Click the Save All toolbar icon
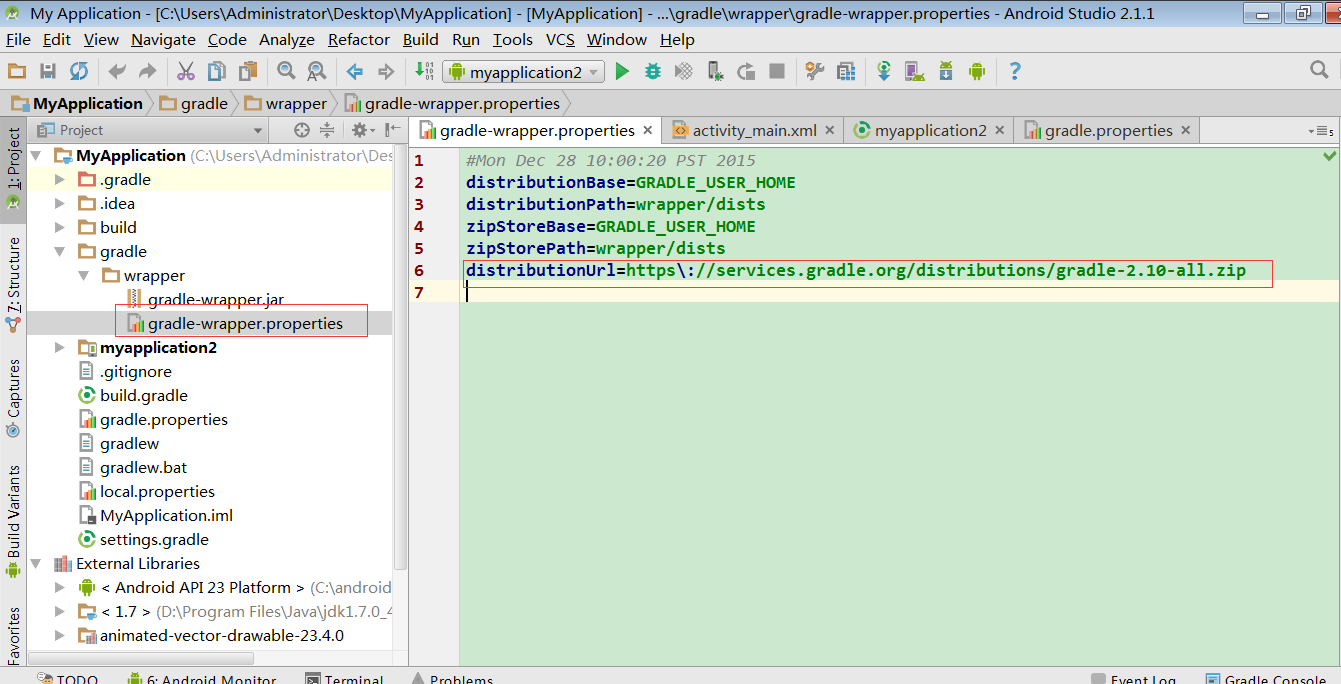This screenshot has height=684, width=1341. (x=47, y=71)
